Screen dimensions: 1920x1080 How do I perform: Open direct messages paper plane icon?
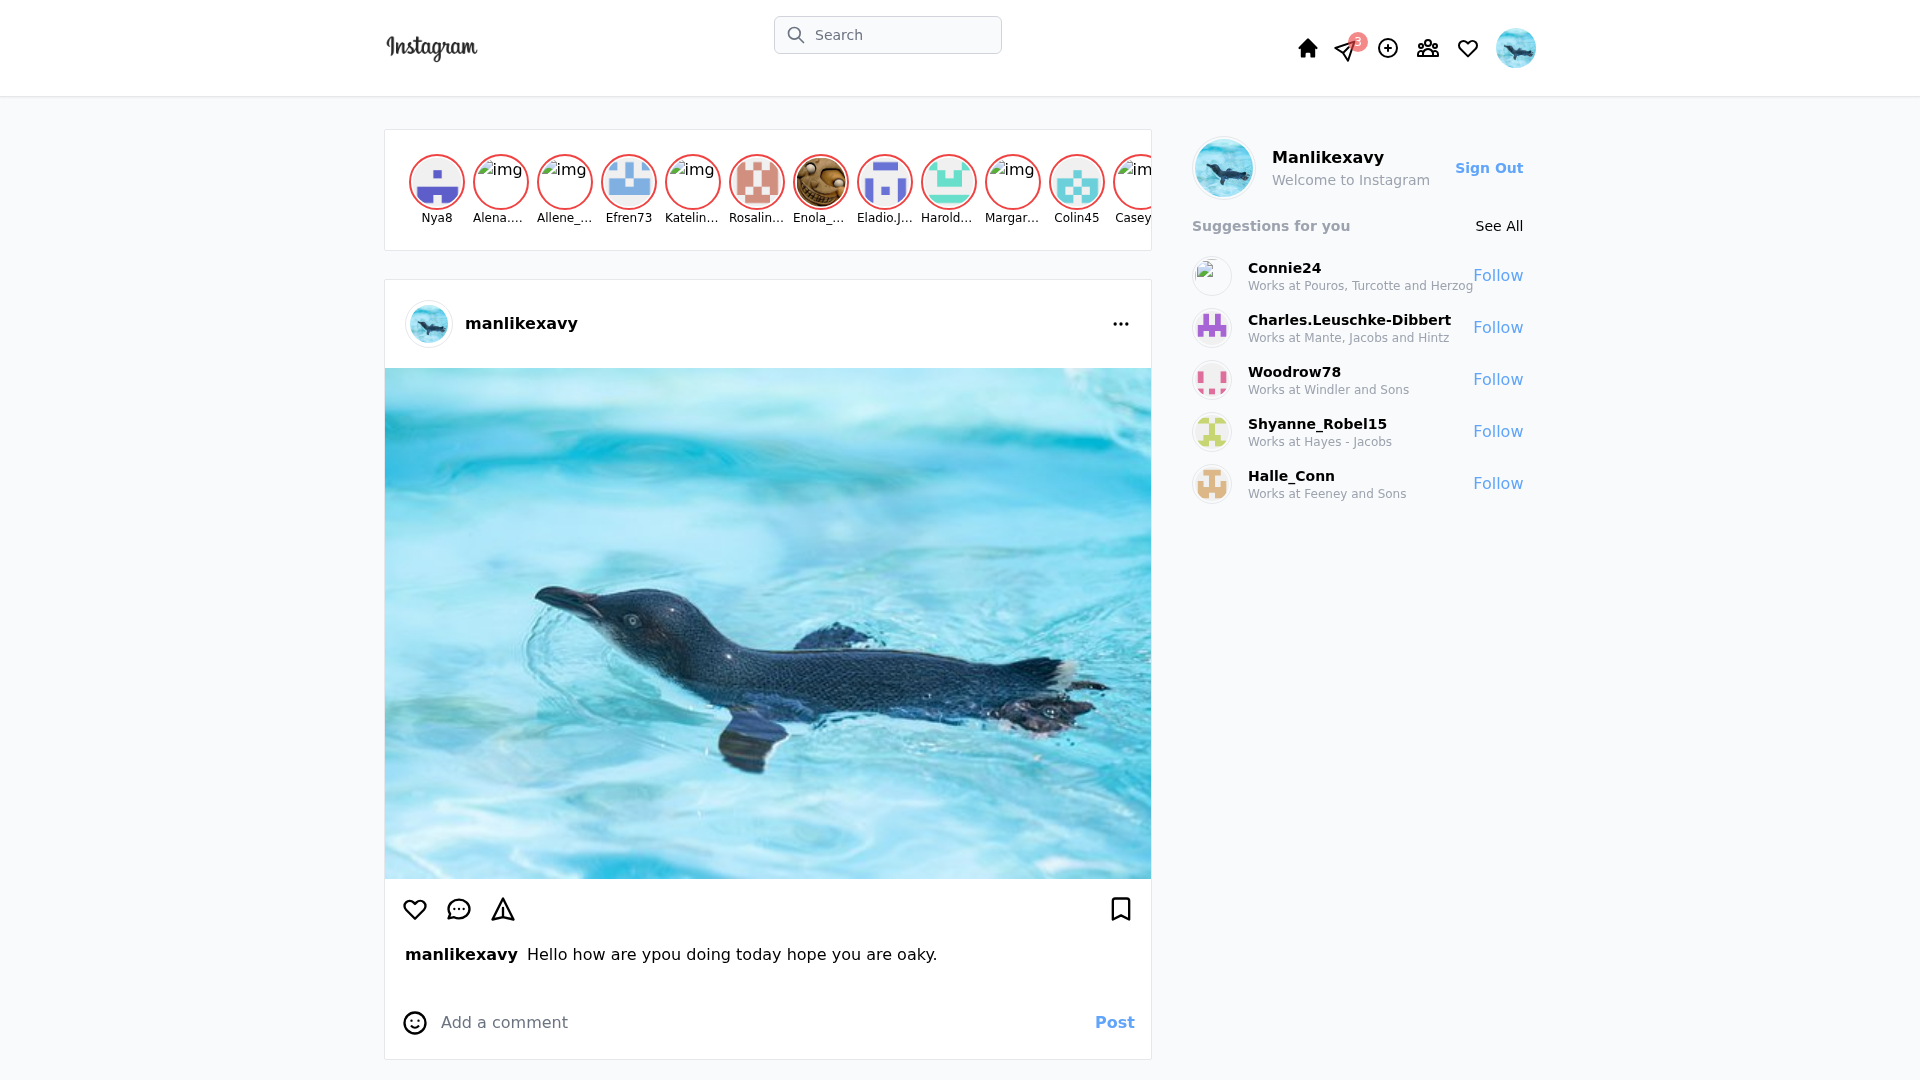[1346, 50]
